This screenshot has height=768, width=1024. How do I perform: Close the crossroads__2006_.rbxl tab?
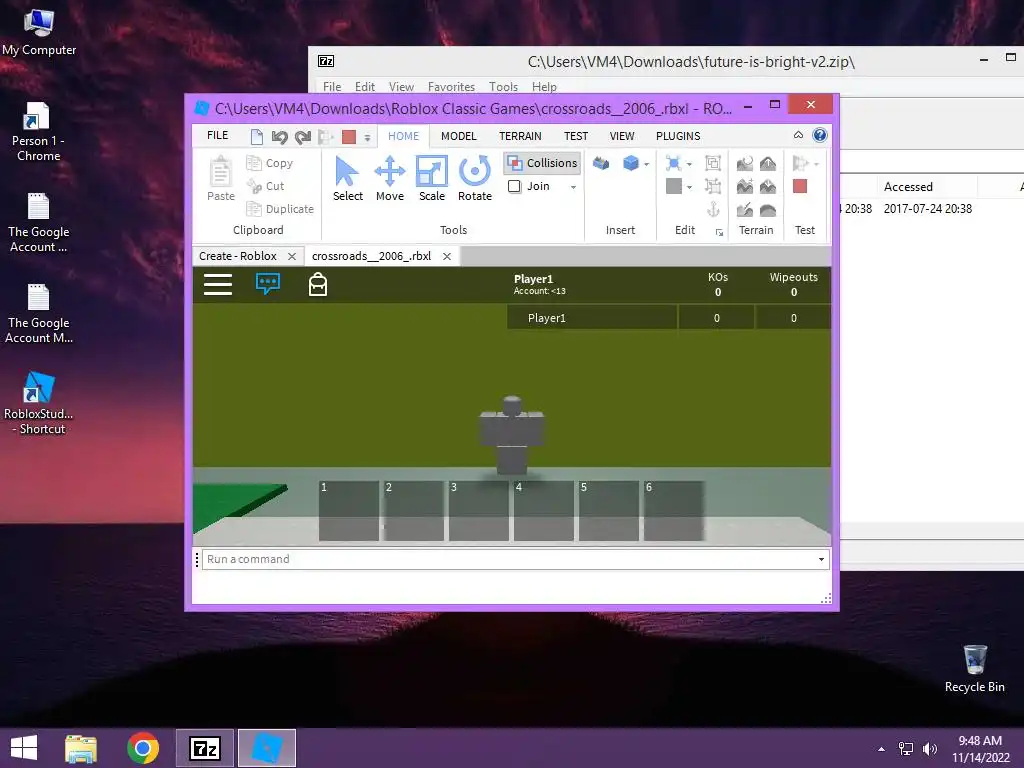(x=447, y=256)
